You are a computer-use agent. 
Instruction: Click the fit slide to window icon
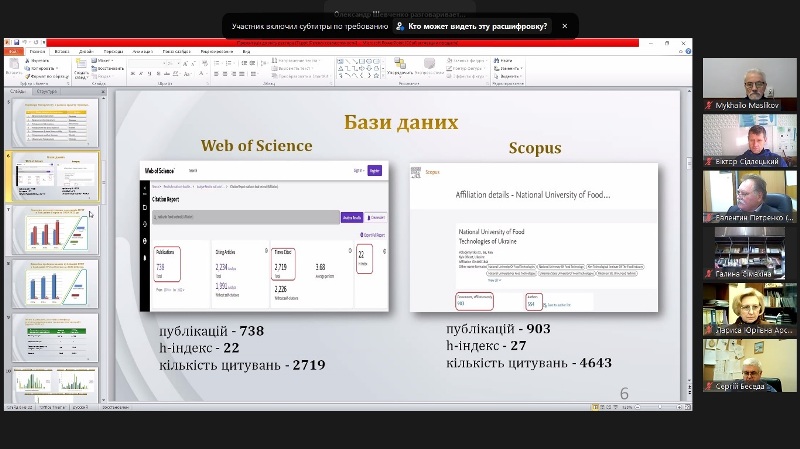coord(688,407)
